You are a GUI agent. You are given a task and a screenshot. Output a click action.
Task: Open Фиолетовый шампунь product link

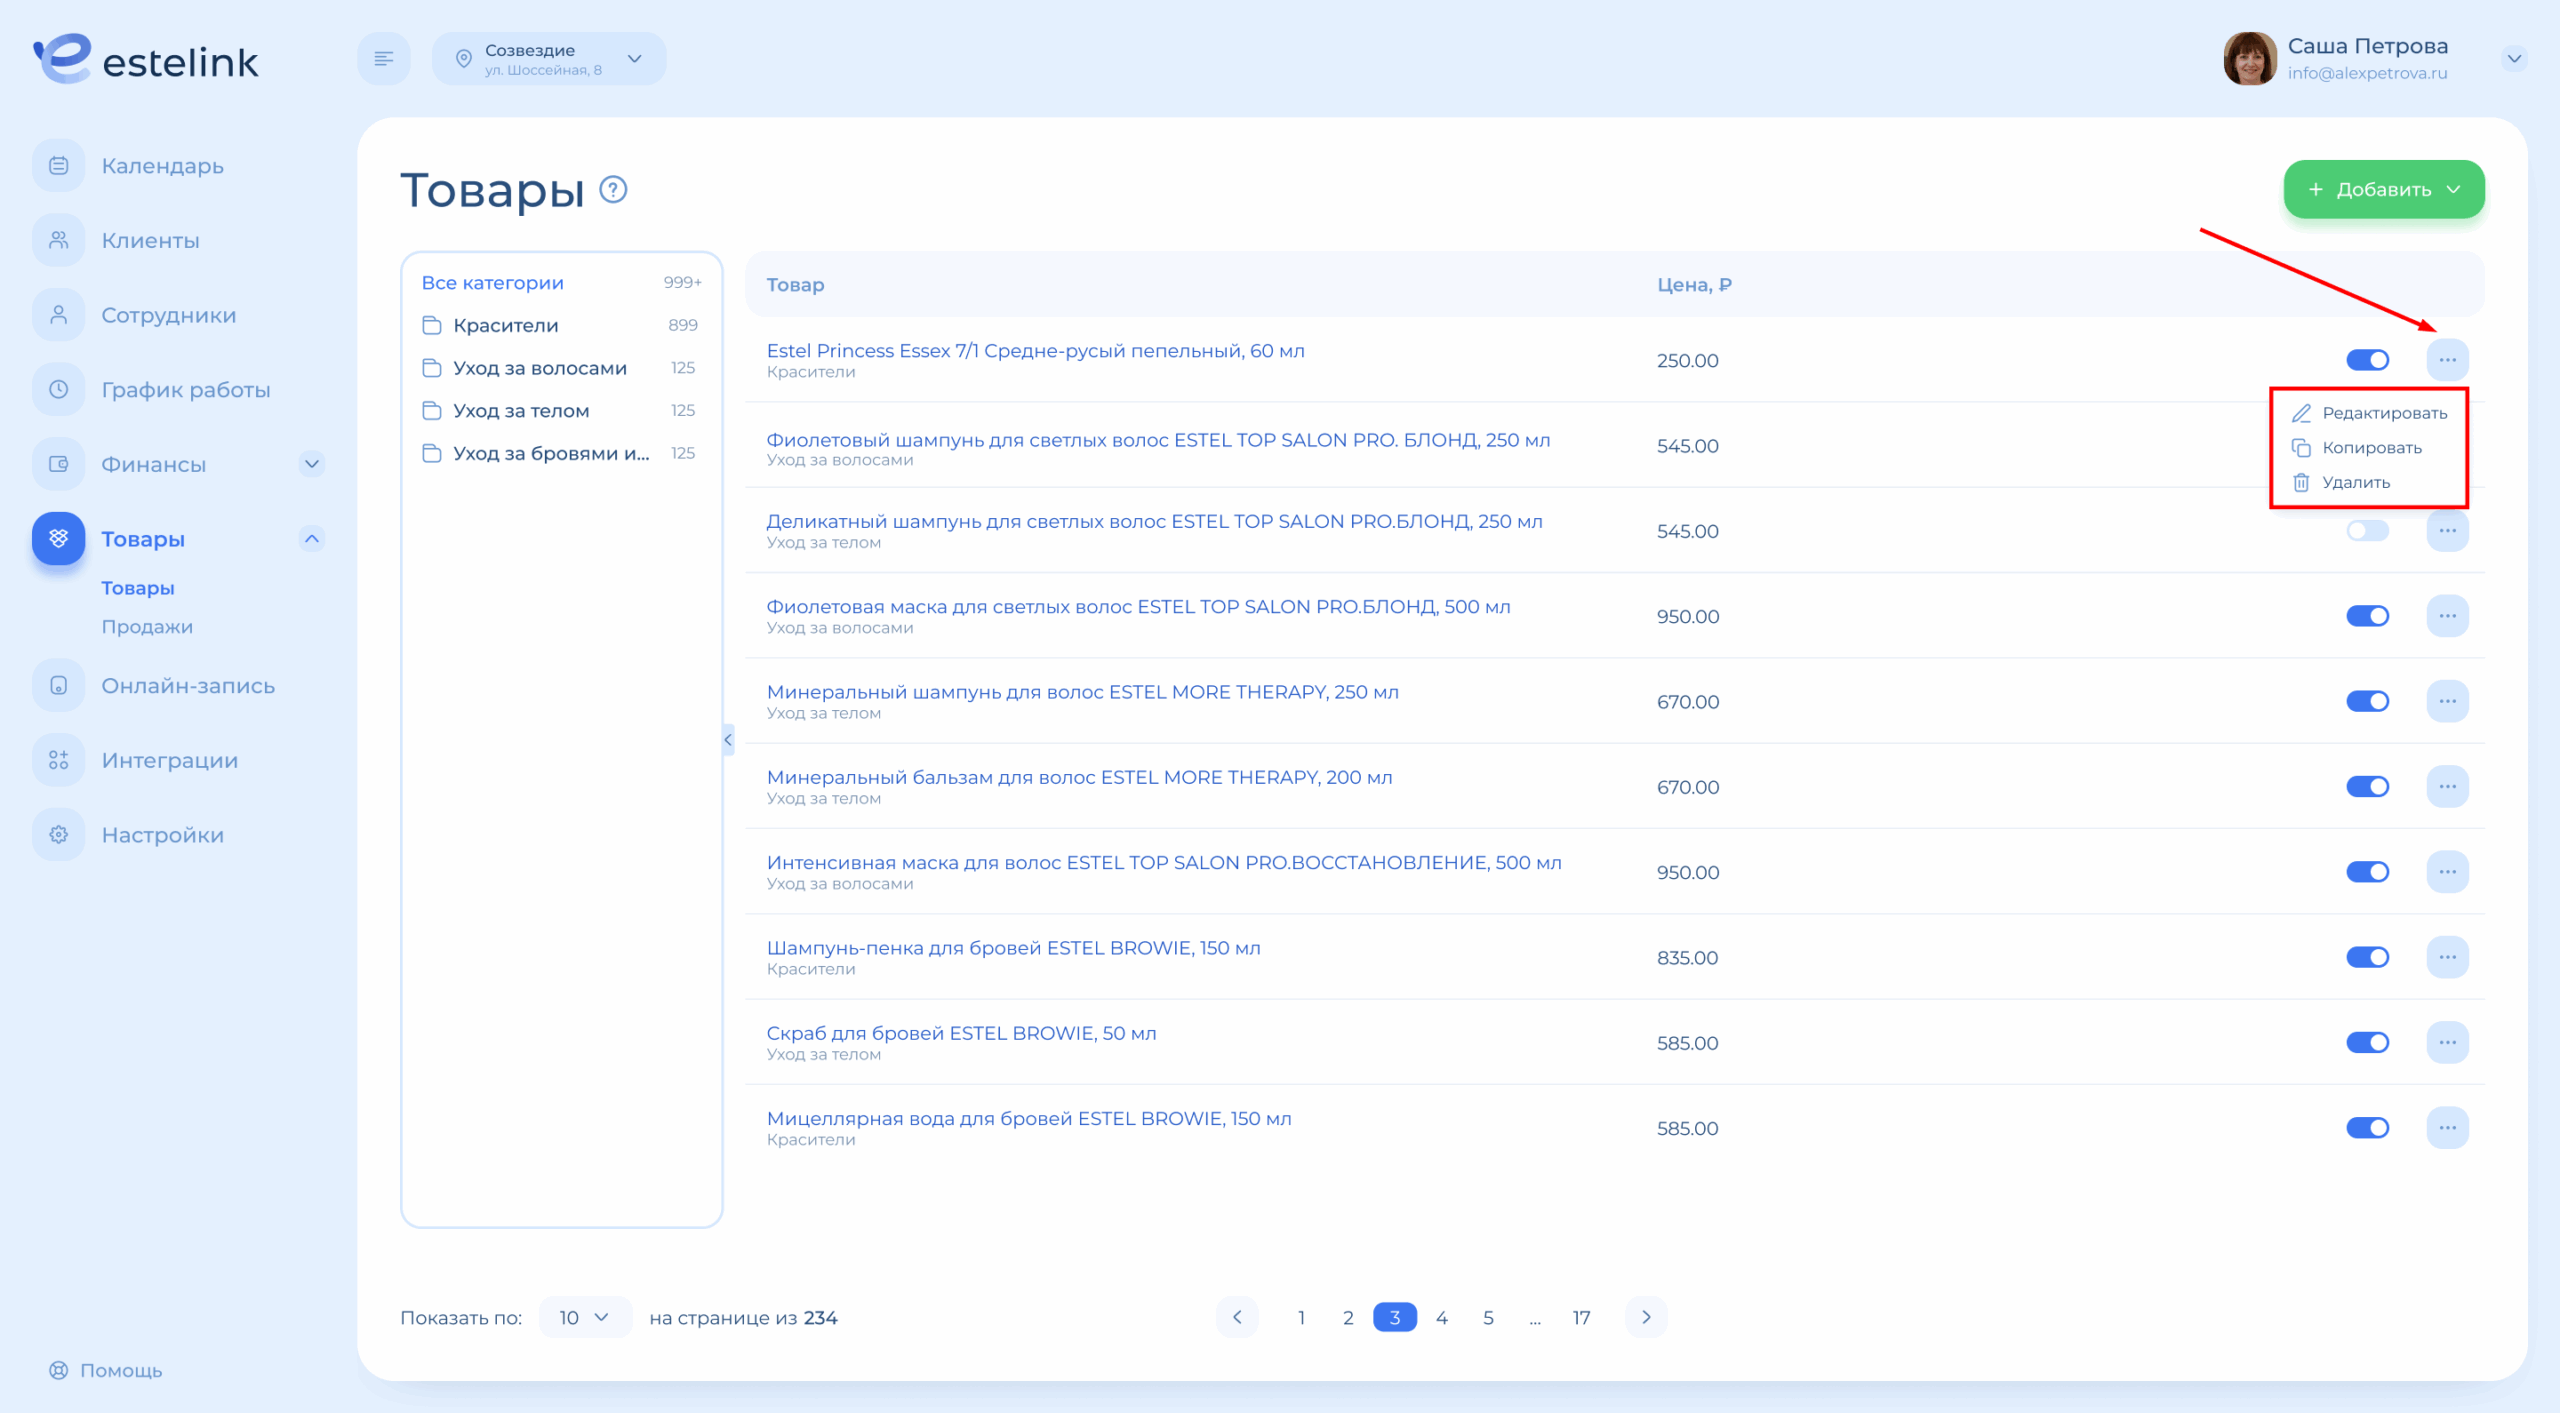pyautogui.click(x=1158, y=440)
